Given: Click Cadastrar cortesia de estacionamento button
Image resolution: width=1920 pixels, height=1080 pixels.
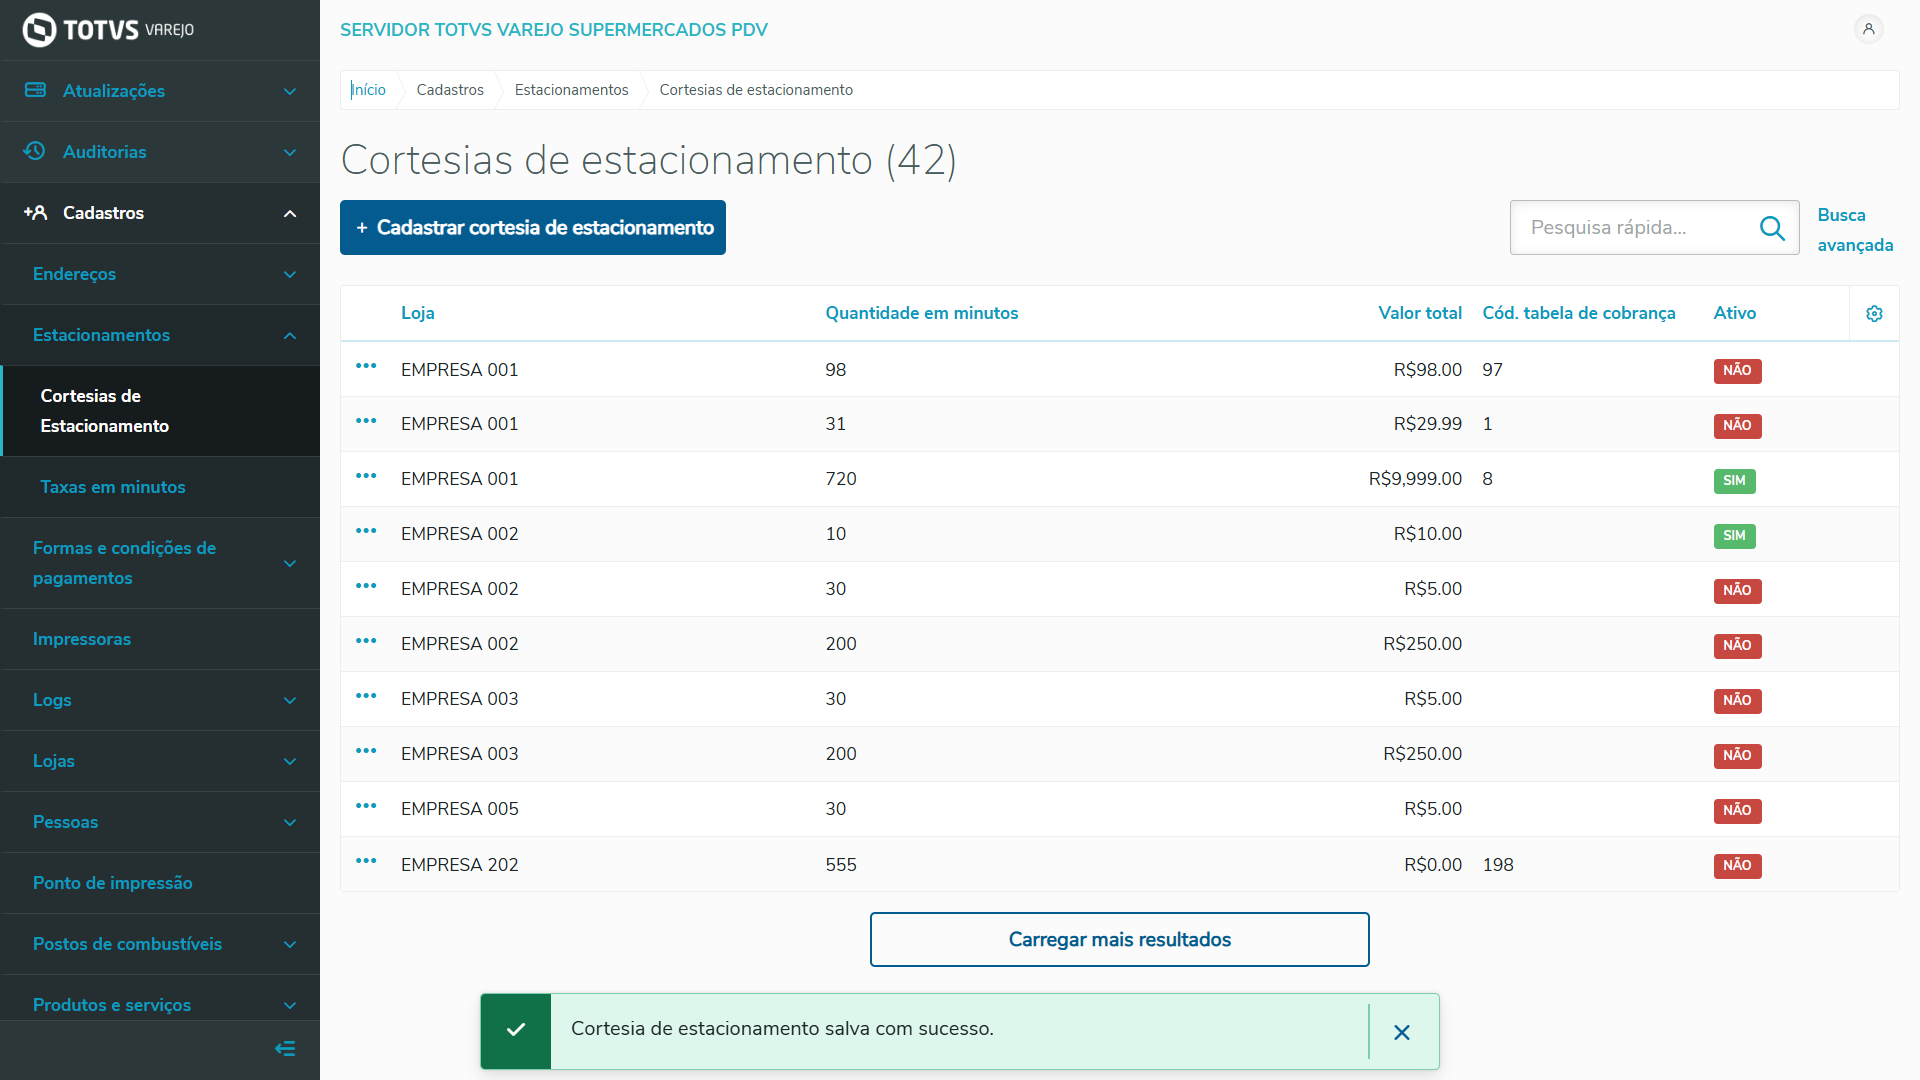Looking at the screenshot, I should 533,228.
